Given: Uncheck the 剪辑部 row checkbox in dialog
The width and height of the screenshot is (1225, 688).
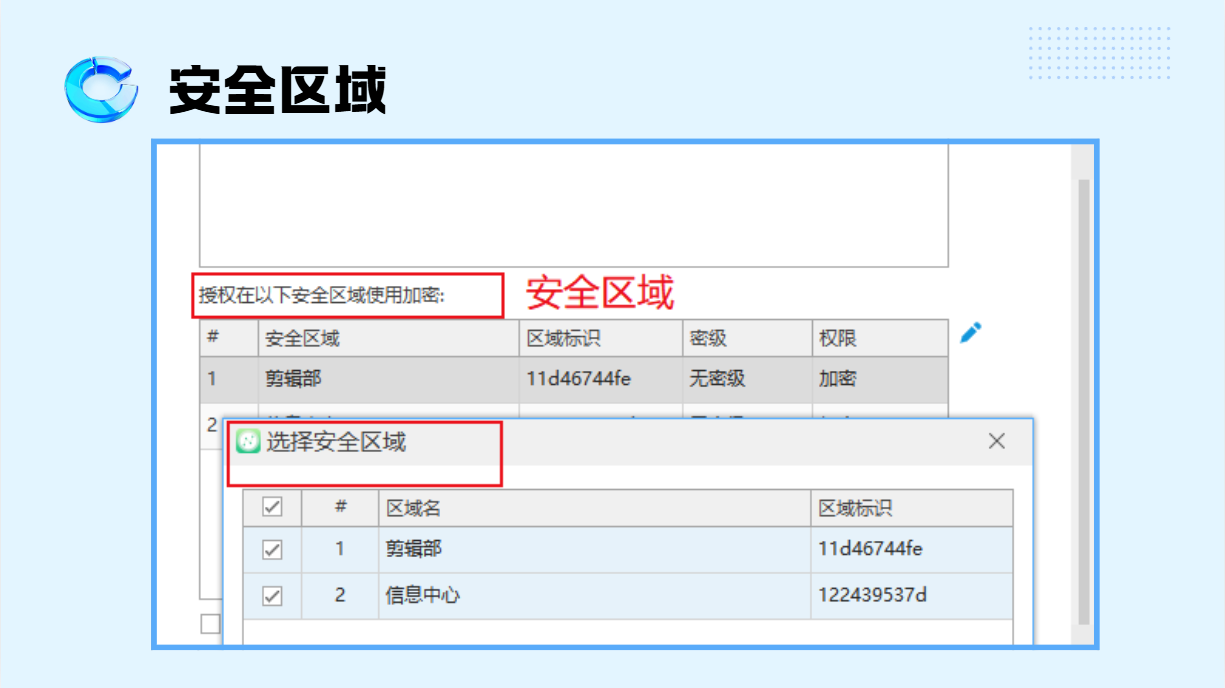Looking at the screenshot, I should (x=272, y=550).
